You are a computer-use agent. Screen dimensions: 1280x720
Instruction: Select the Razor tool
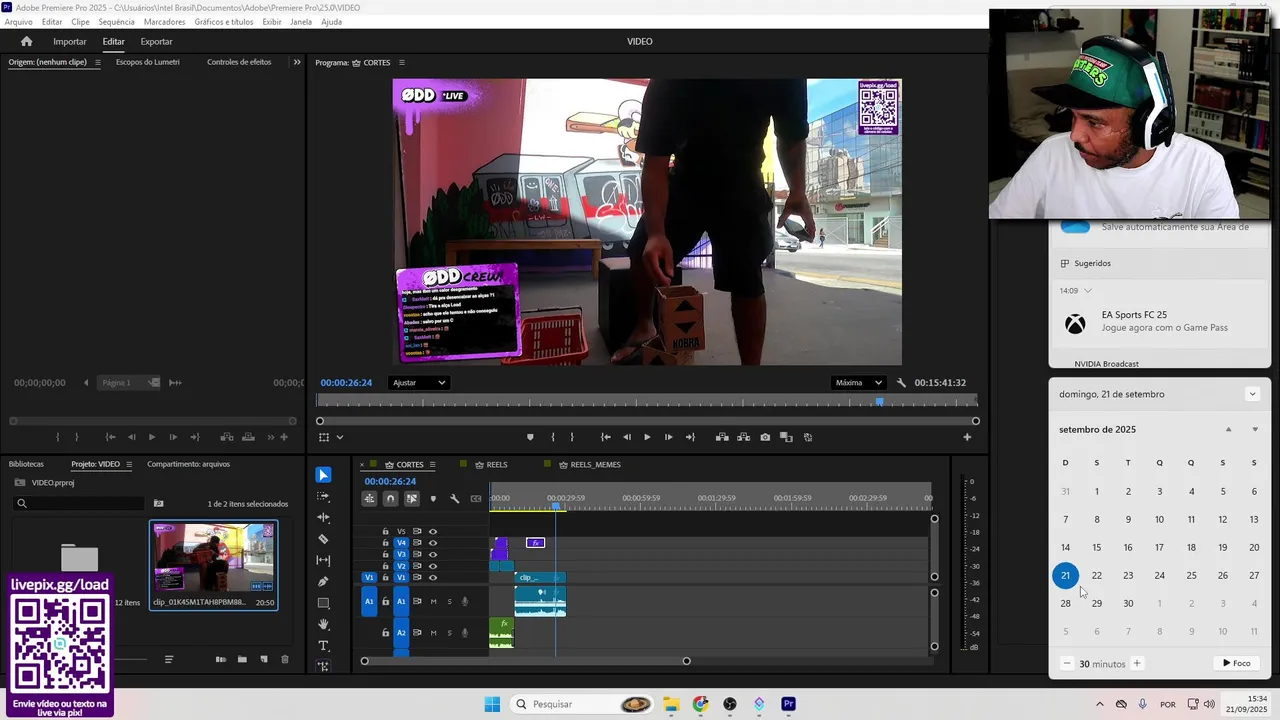323,539
